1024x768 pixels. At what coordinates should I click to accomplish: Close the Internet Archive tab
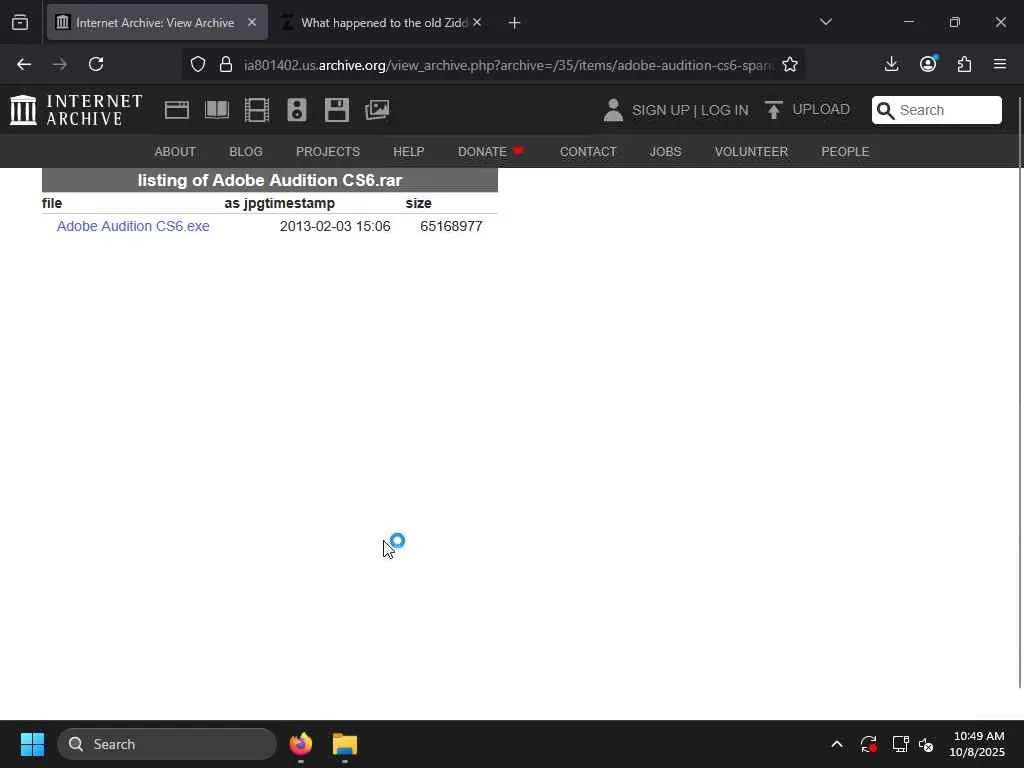(252, 22)
